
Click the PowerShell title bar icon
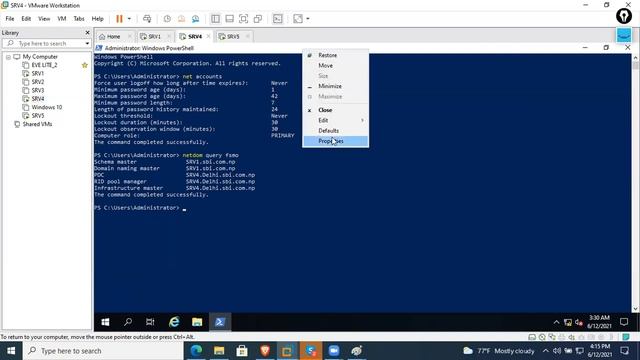[x=98, y=48]
